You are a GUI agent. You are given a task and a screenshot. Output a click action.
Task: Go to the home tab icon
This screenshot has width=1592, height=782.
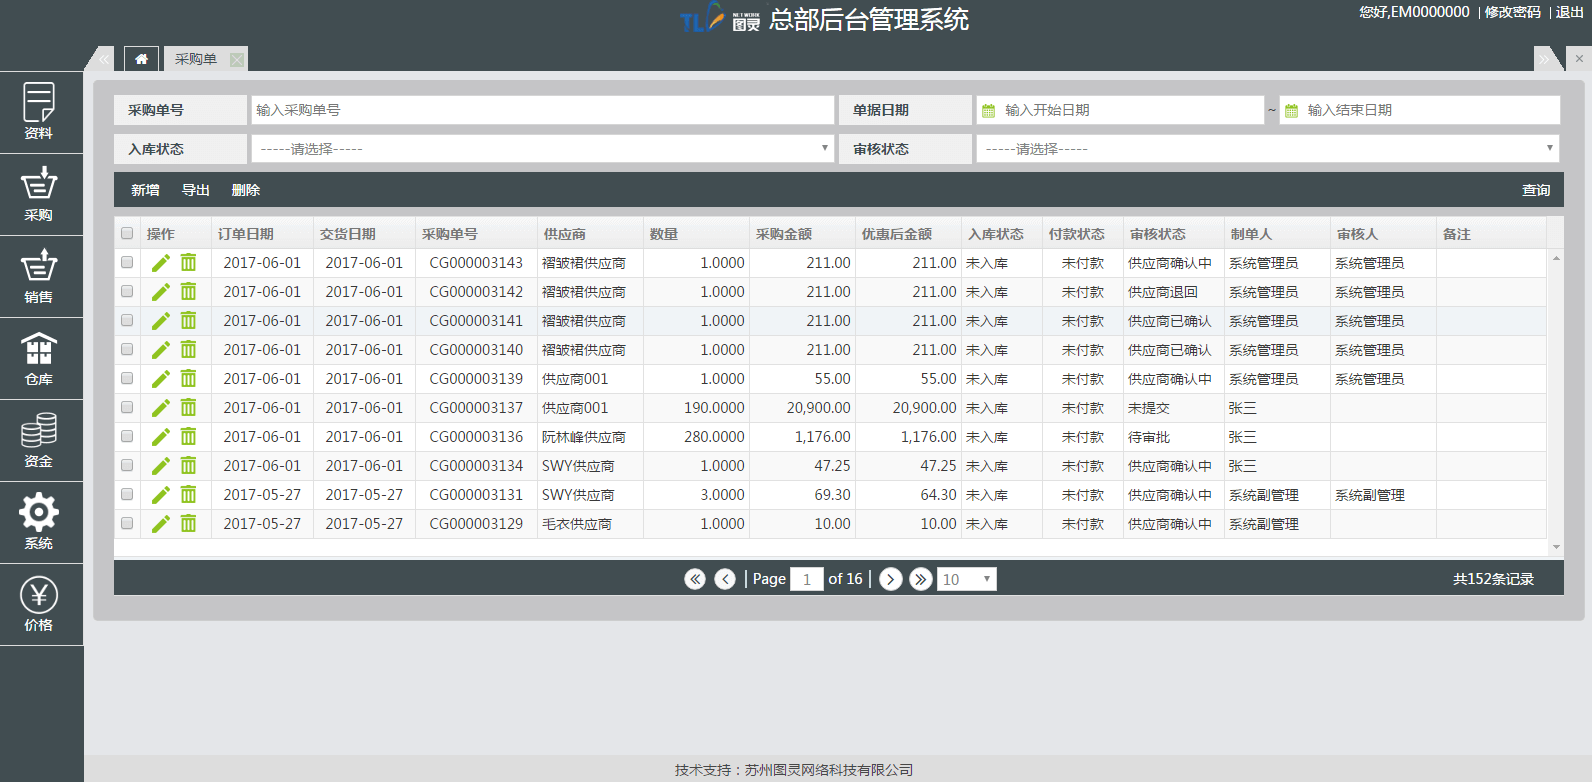coord(141,59)
